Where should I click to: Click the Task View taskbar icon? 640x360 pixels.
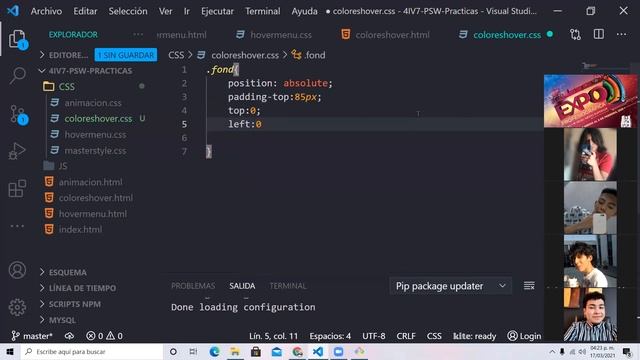point(193,351)
